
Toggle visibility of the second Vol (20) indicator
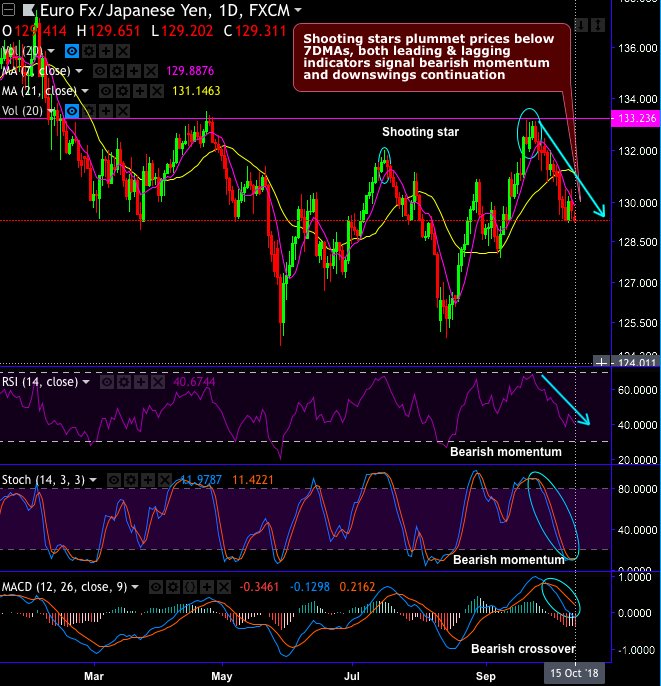72,111
